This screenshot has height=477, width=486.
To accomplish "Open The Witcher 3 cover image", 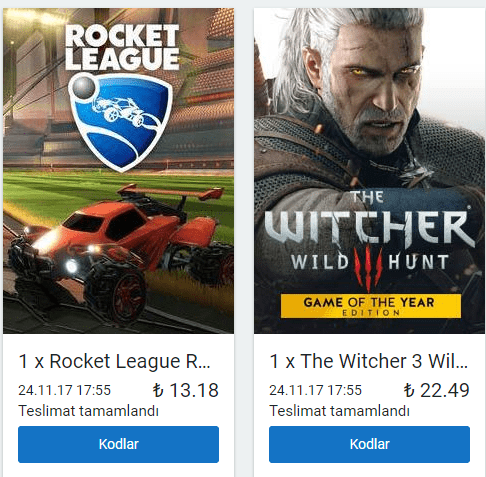I will click(x=369, y=171).
